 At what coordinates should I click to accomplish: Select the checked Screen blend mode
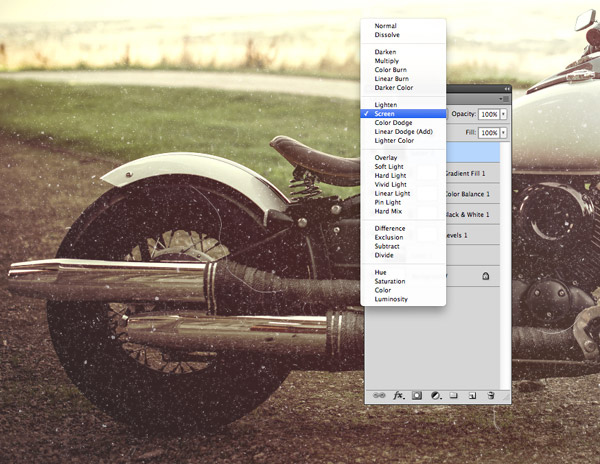(384, 114)
